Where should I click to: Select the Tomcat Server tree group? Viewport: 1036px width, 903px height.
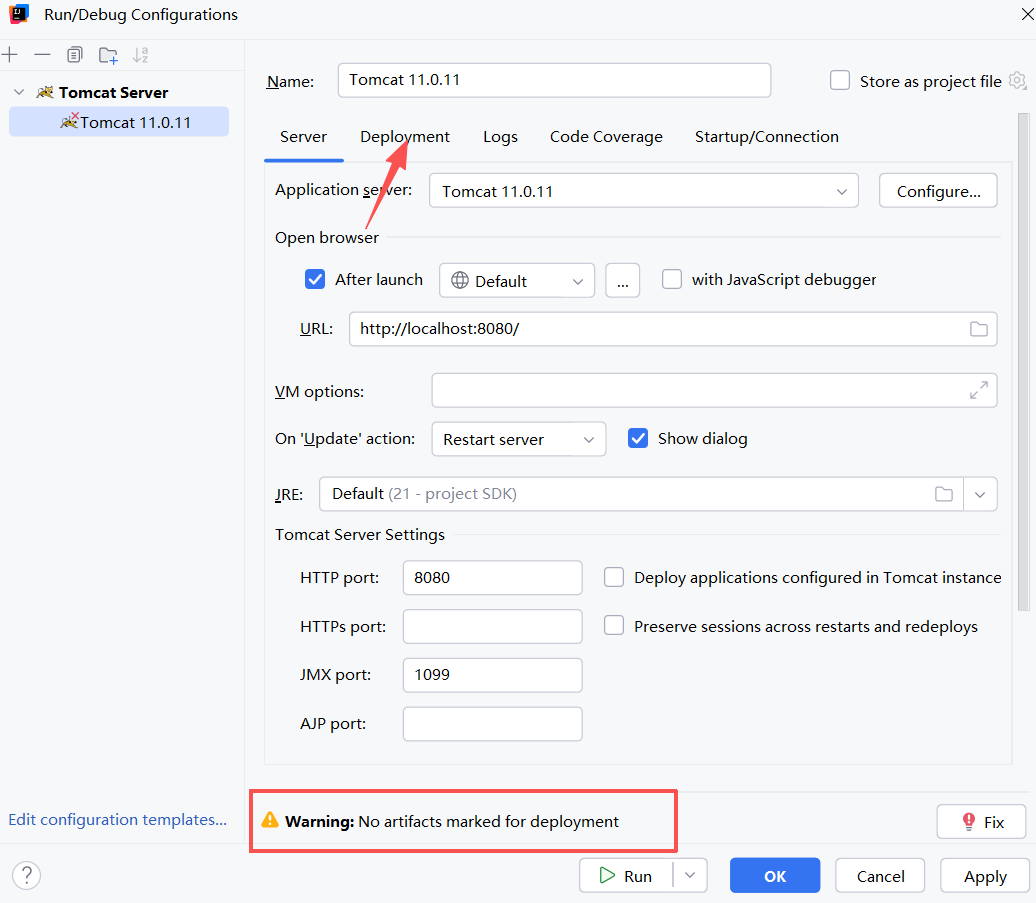113,92
